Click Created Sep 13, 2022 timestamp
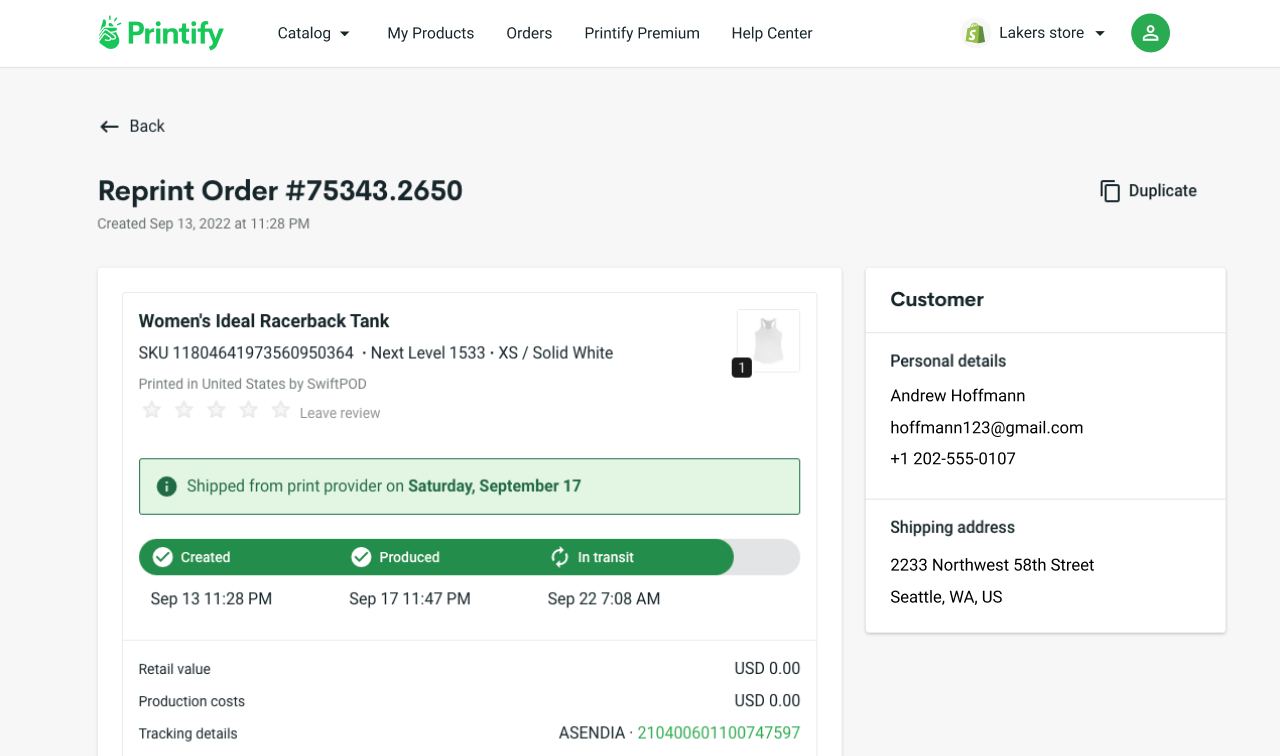The height and width of the screenshot is (756, 1280). (203, 224)
